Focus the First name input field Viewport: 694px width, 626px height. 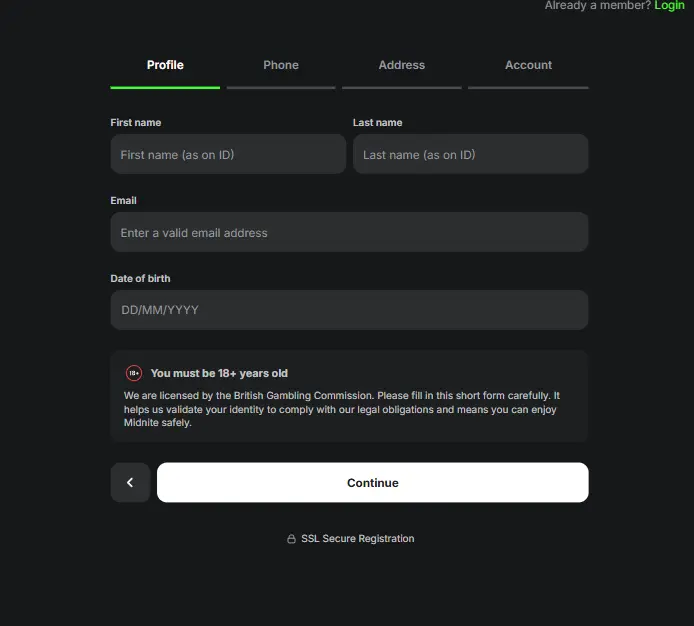(228, 155)
